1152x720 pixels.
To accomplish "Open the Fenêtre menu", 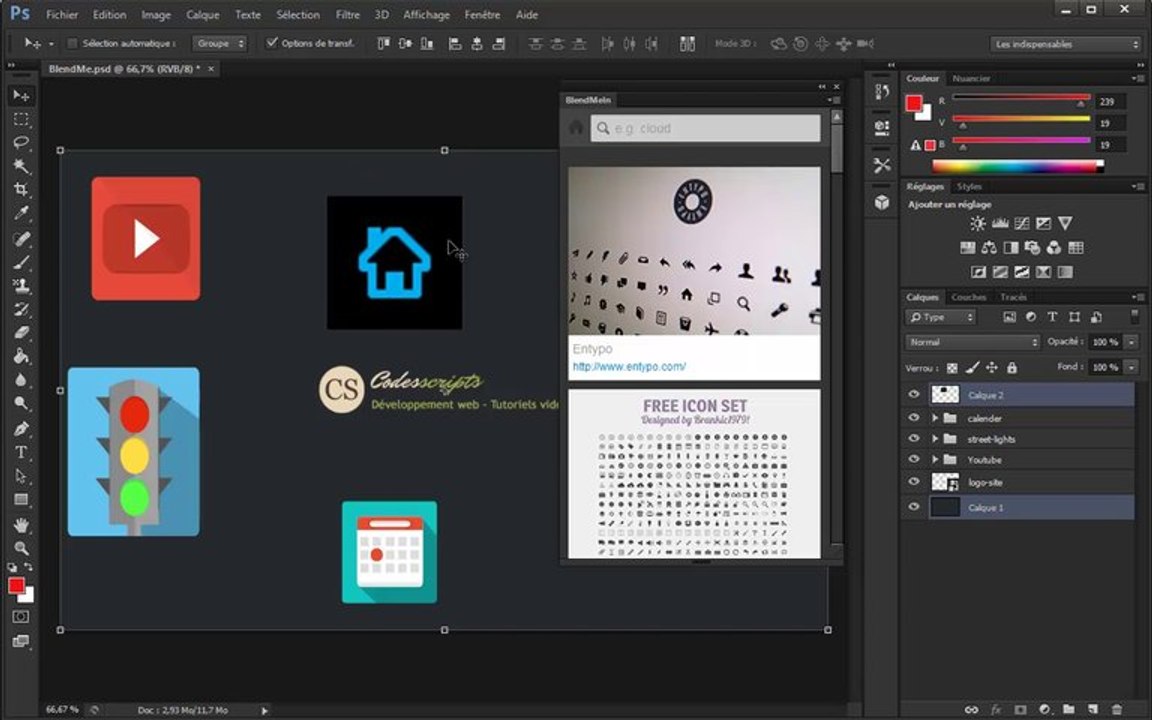I will pyautogui.click(x=482, y=15).
